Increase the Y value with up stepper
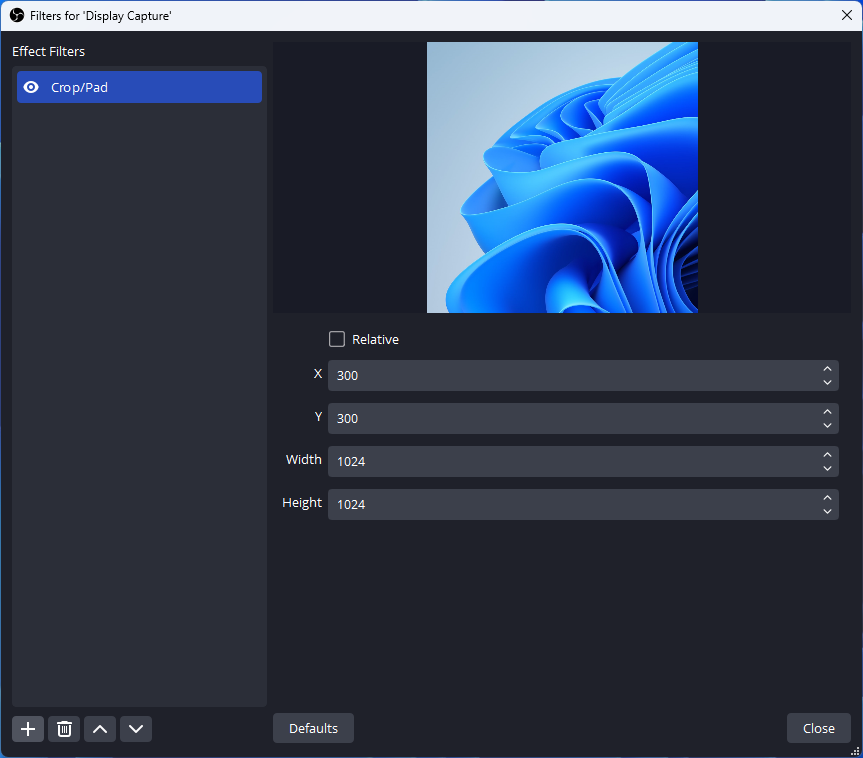 (x=827, y=412)
